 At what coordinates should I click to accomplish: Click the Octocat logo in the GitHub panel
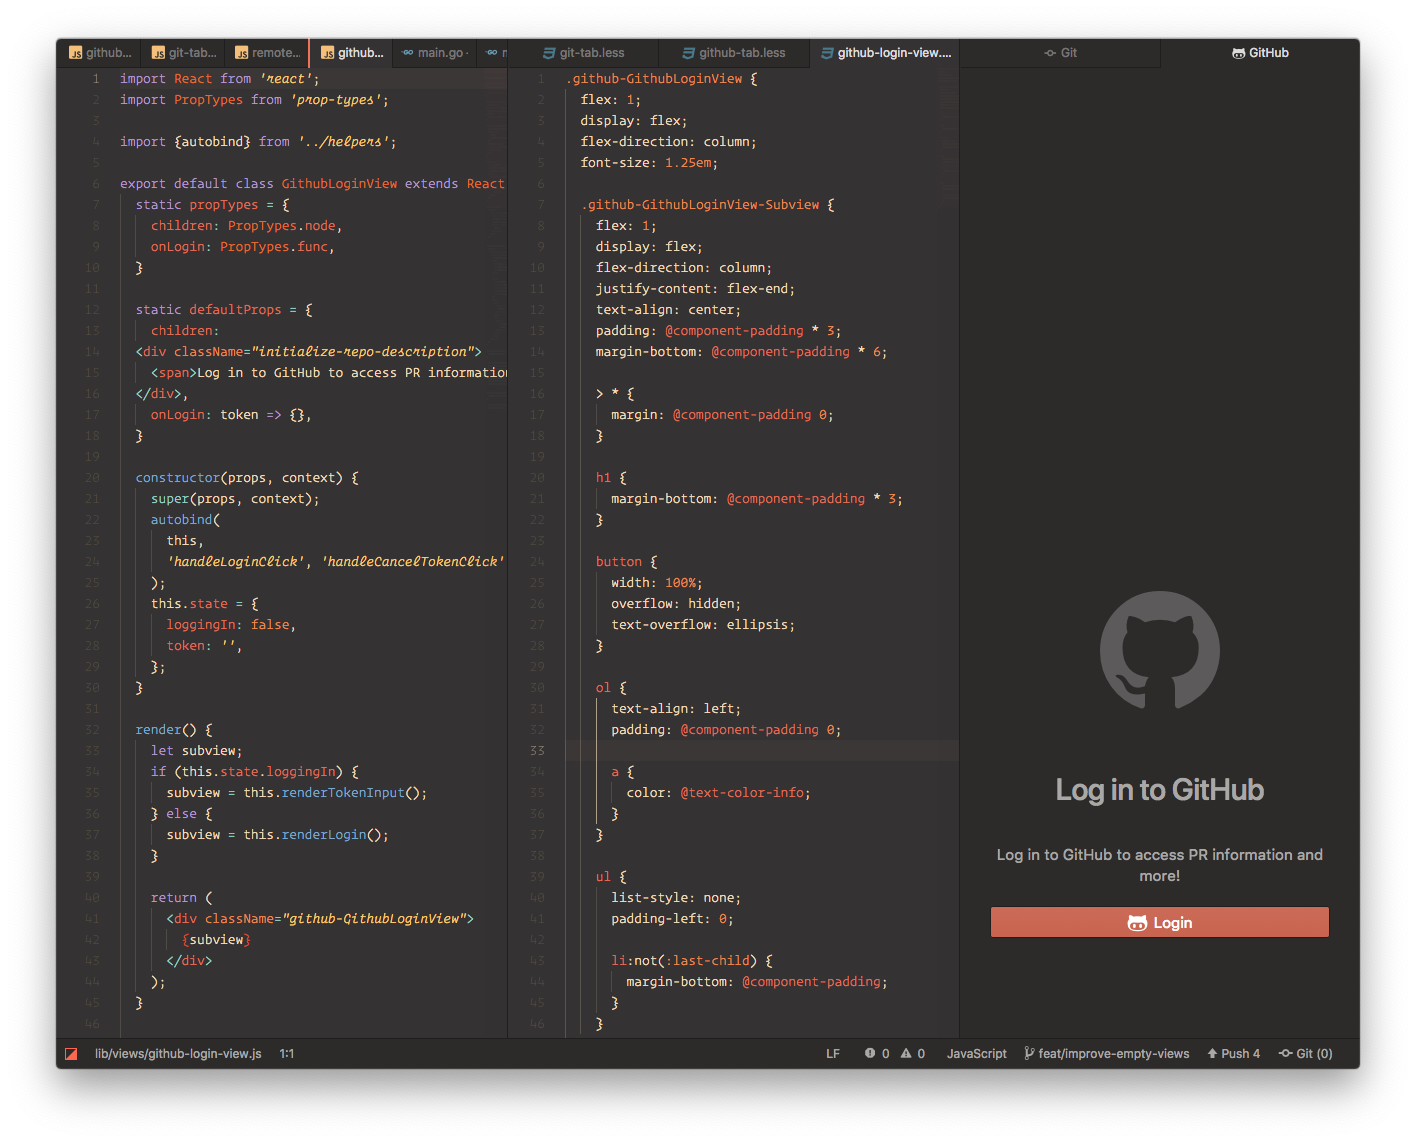pyautogui.click(x=1159, y=651)
